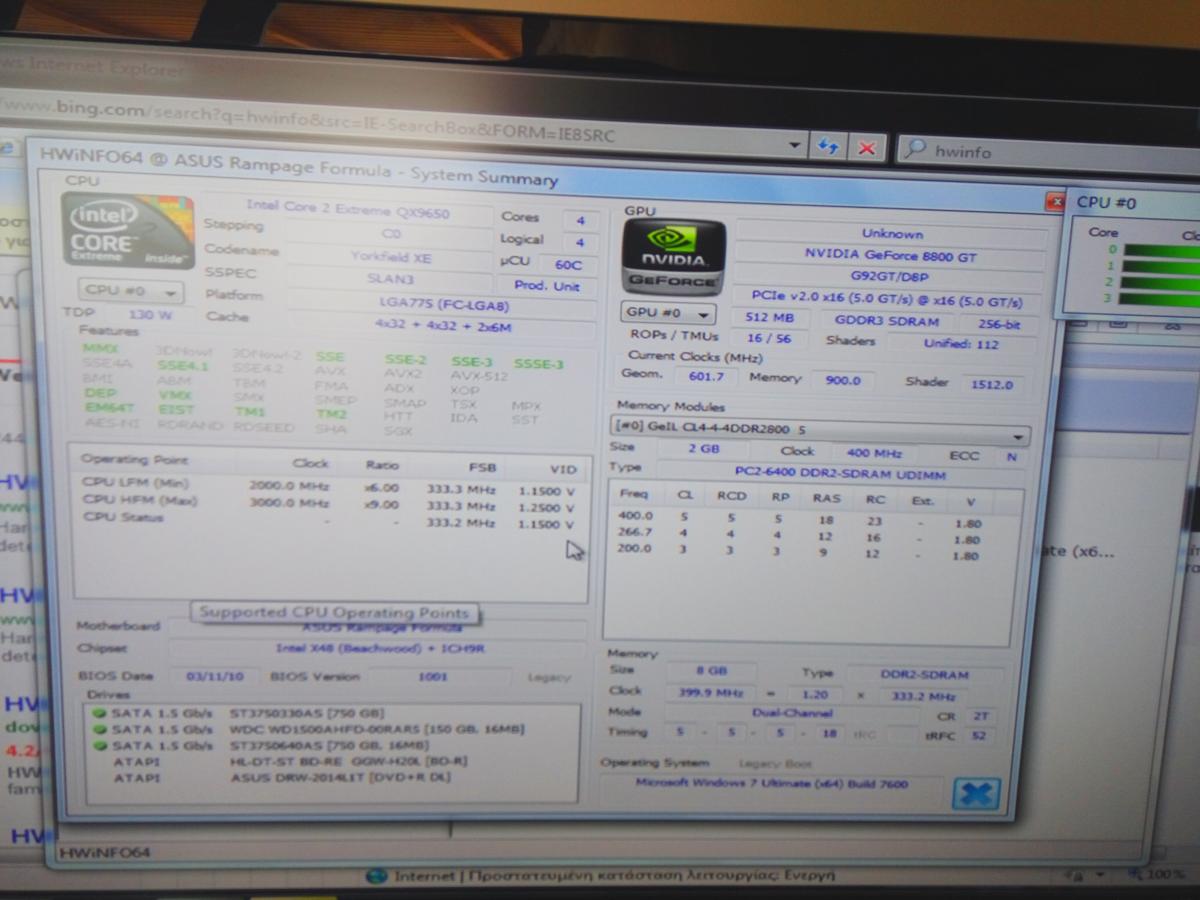Image resolution: width=1200 pixels, height=900 pixels.
Task: Click the EM64T feature label
Action: click(109, 409)
